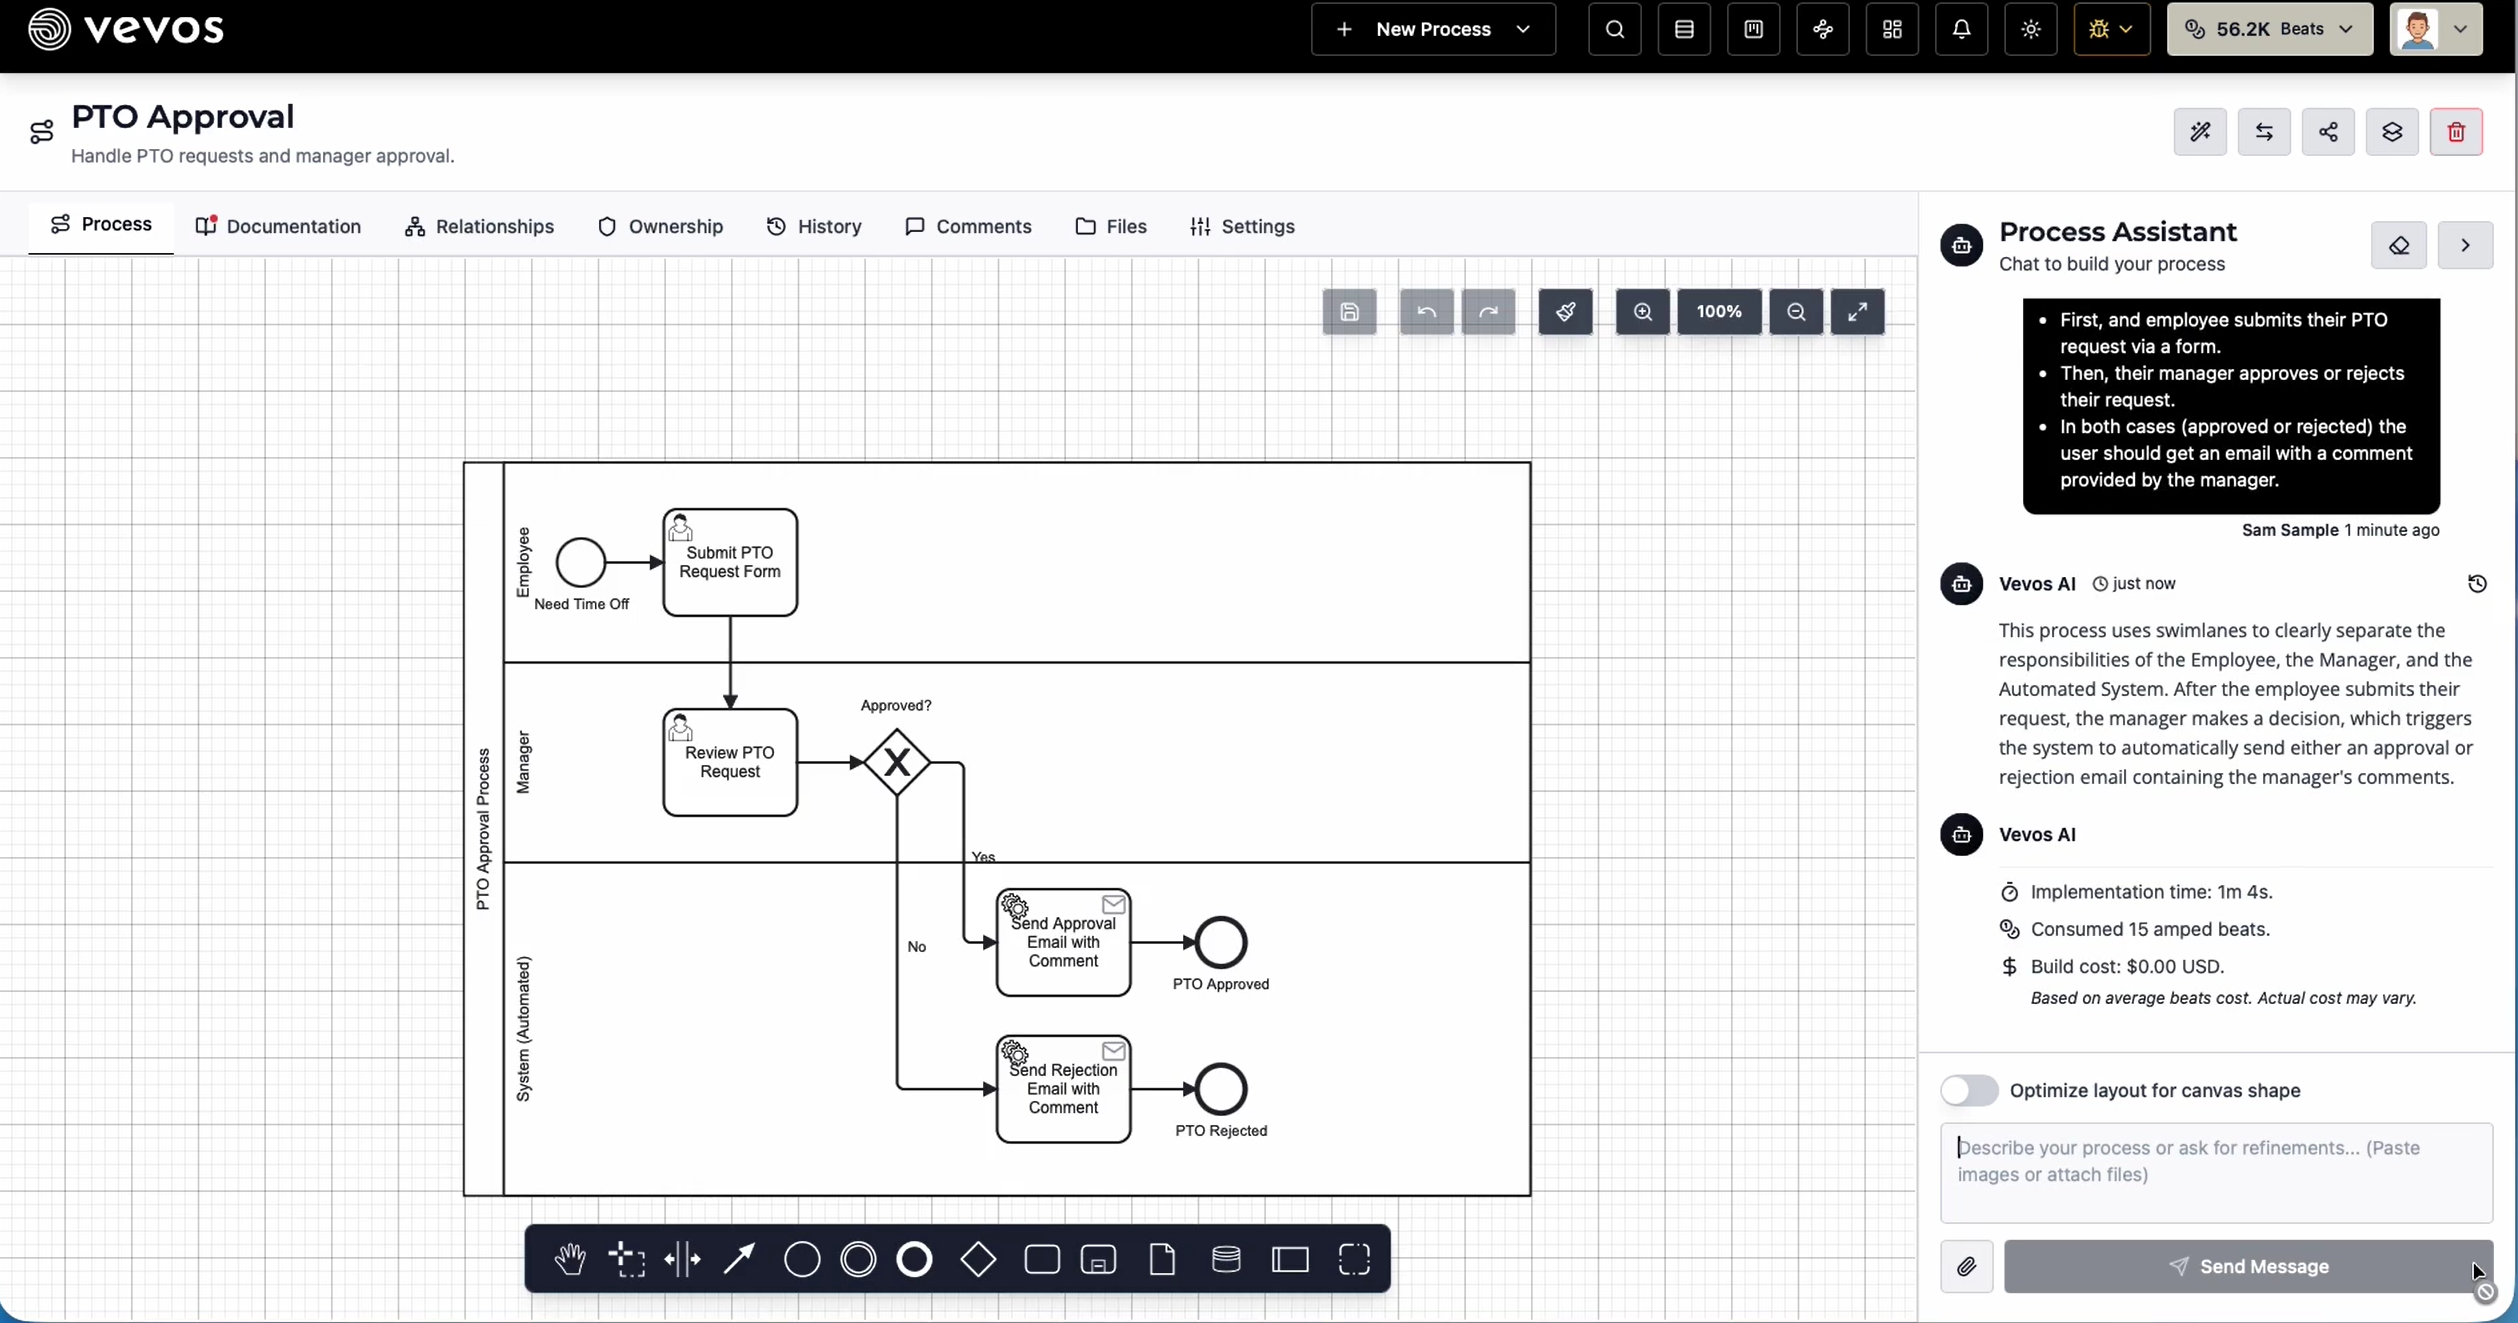This screenshot has height=1323, width=2518.
Task: Open the layers stack icon
Action: click(2392, 132)
